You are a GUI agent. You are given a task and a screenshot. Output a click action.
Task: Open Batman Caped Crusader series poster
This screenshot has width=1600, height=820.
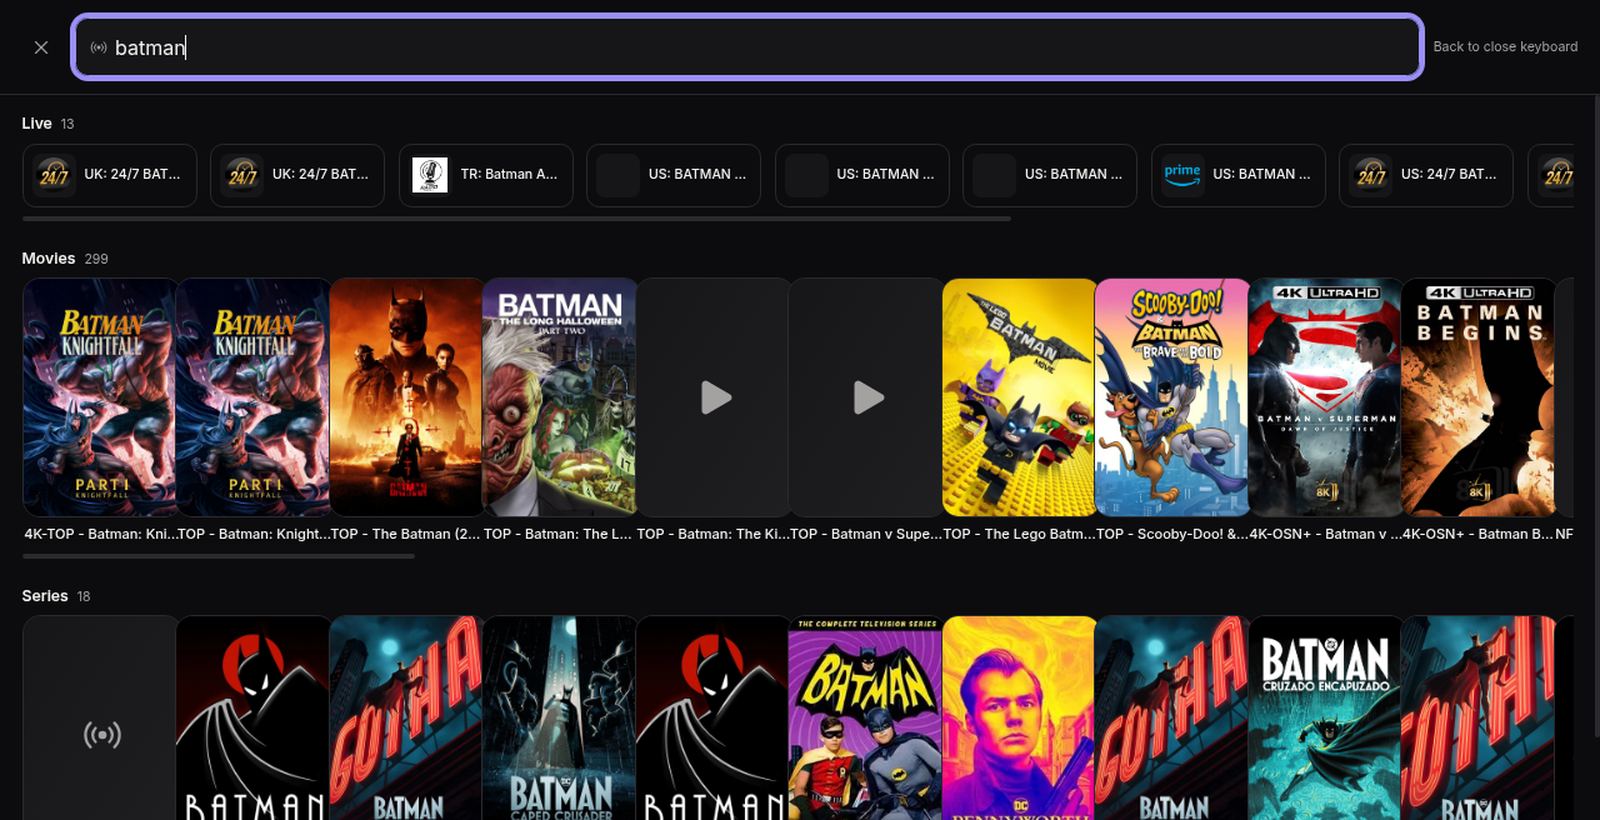559,718
